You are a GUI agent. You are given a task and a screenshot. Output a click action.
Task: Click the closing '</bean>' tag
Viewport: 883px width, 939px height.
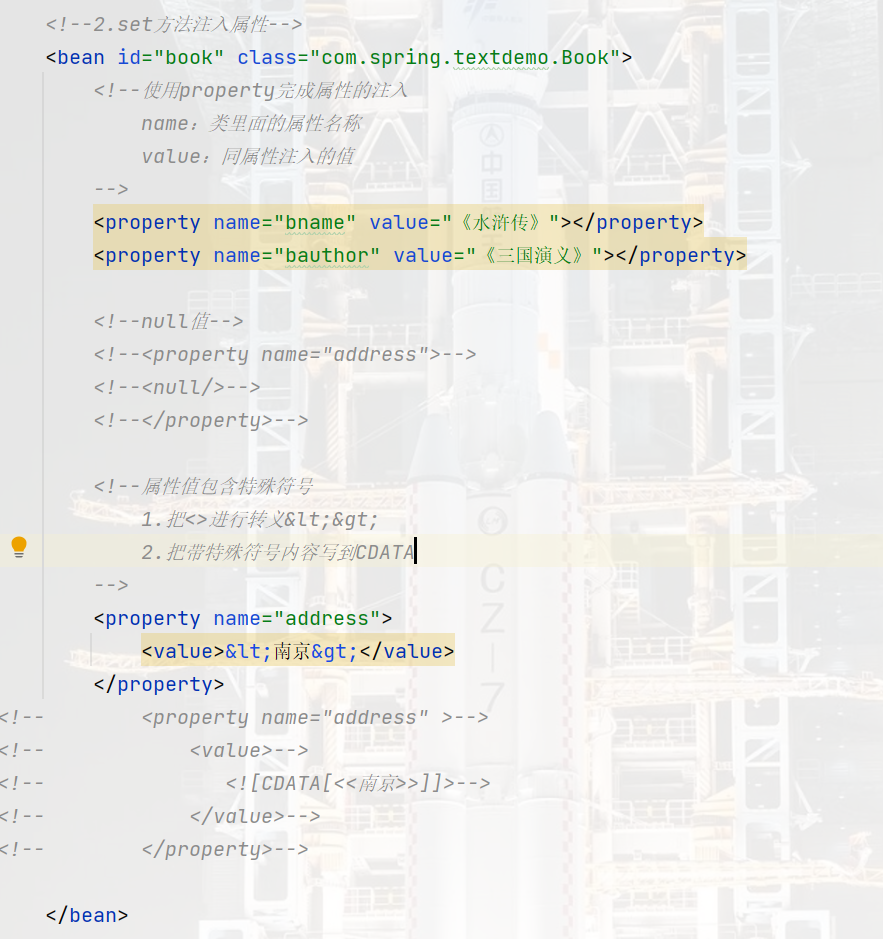click(87, 915)
